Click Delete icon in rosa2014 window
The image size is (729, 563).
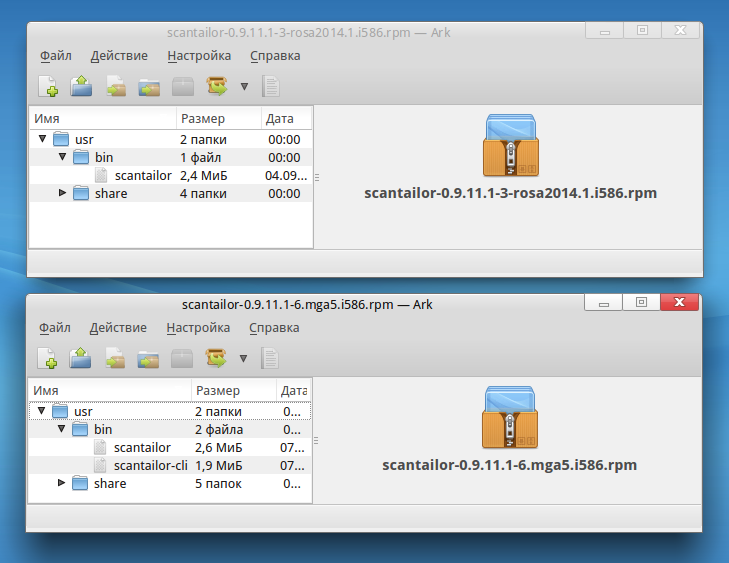pos(183,86)
